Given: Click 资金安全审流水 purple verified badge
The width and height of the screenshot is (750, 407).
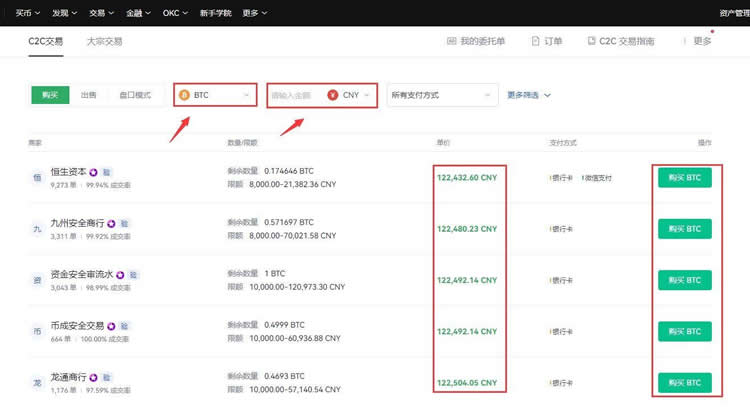Looking at the screenshot, I should click(120, 275).
